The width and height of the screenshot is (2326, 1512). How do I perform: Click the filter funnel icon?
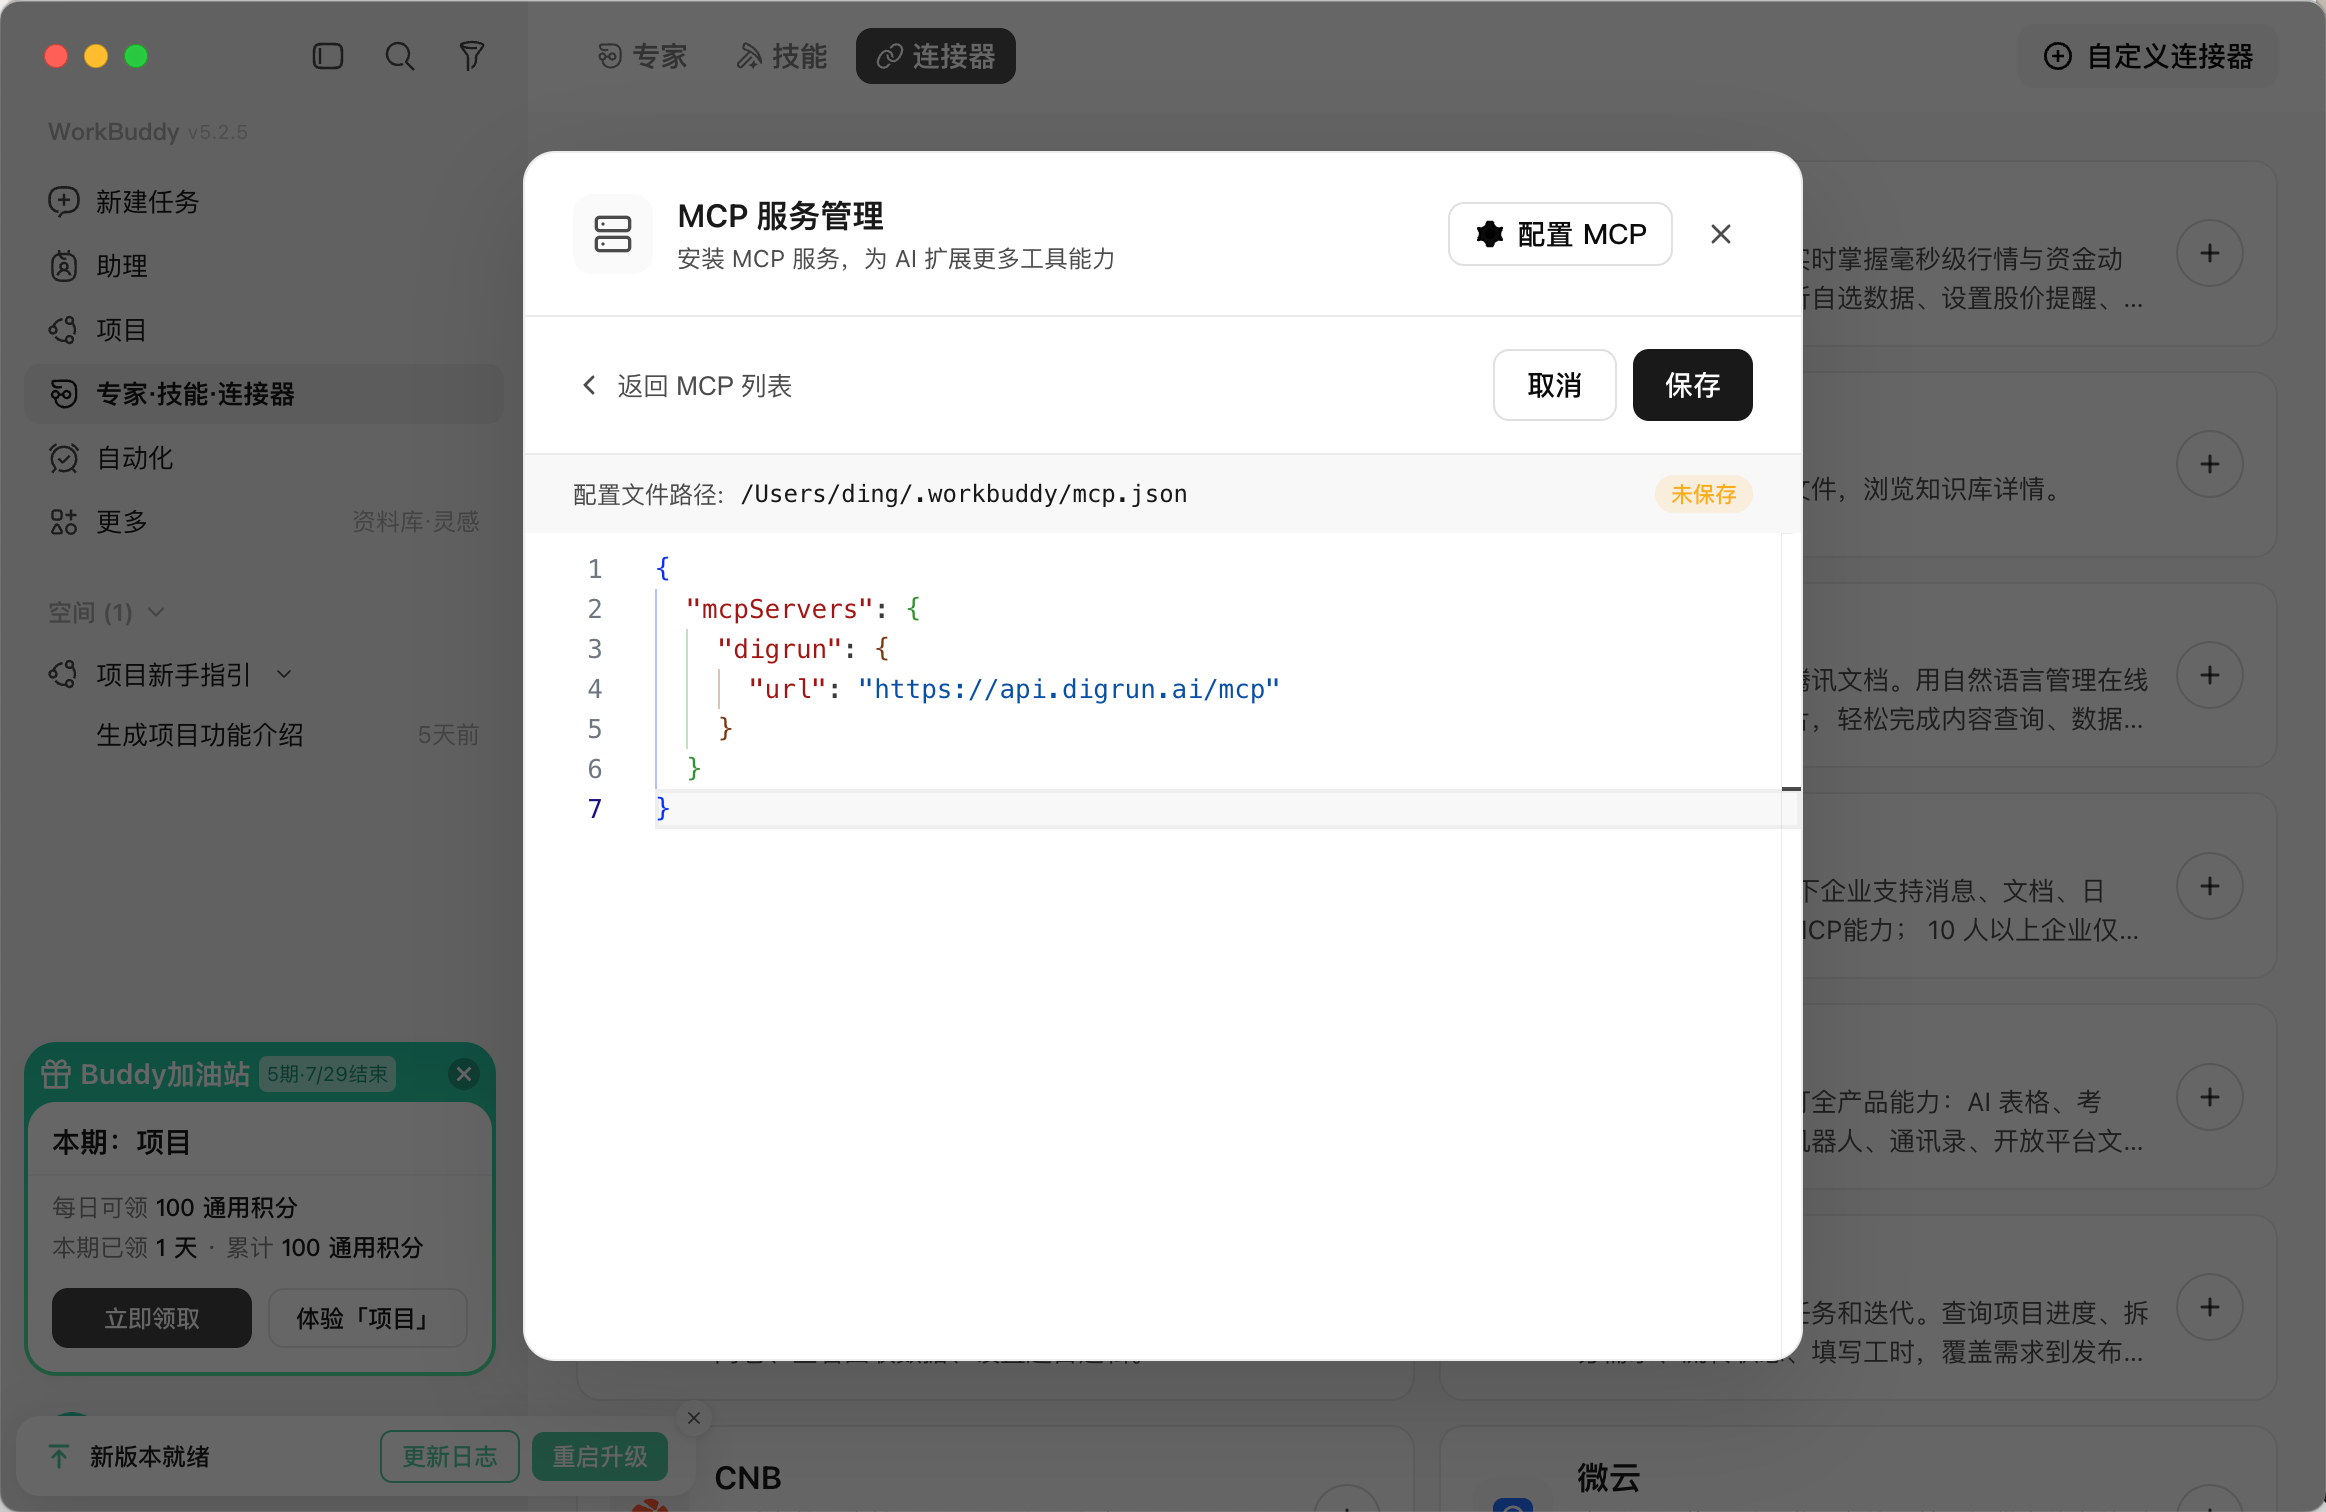(472, 56)
